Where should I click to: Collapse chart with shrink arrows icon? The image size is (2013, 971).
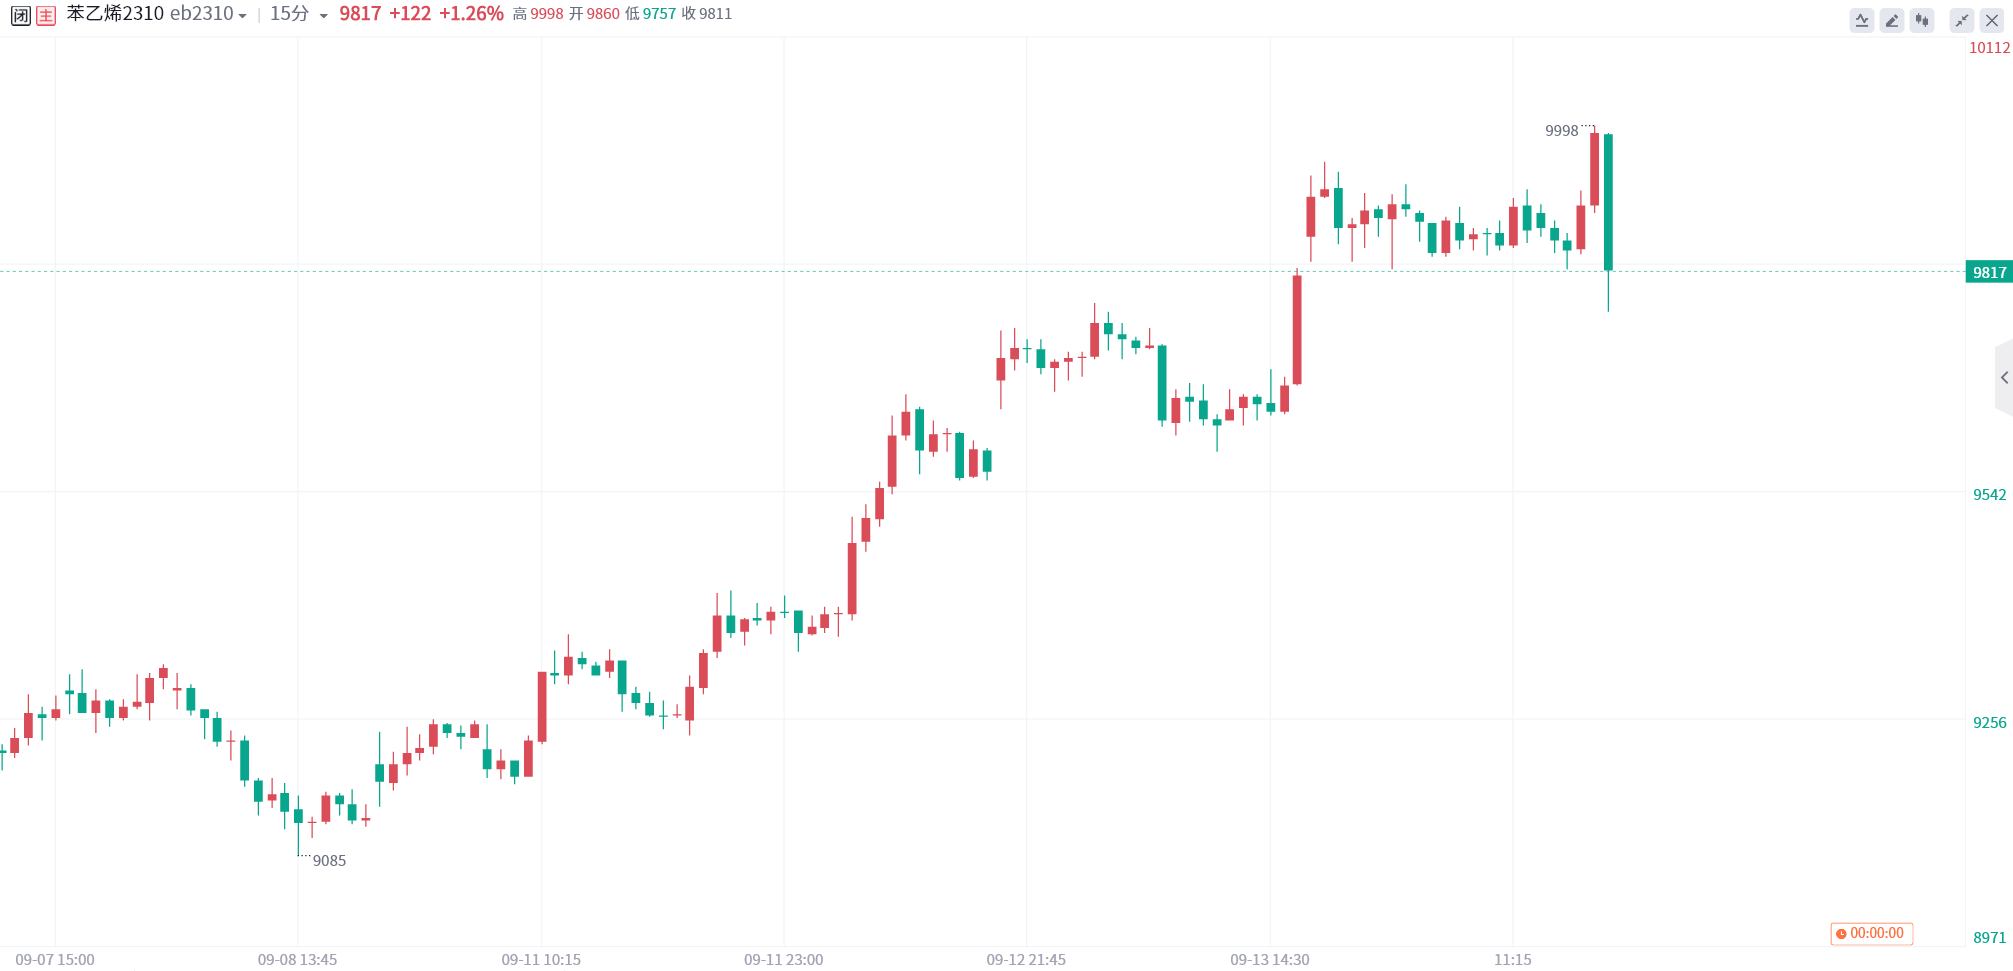pyautogui.click(x=1962, y=20)
